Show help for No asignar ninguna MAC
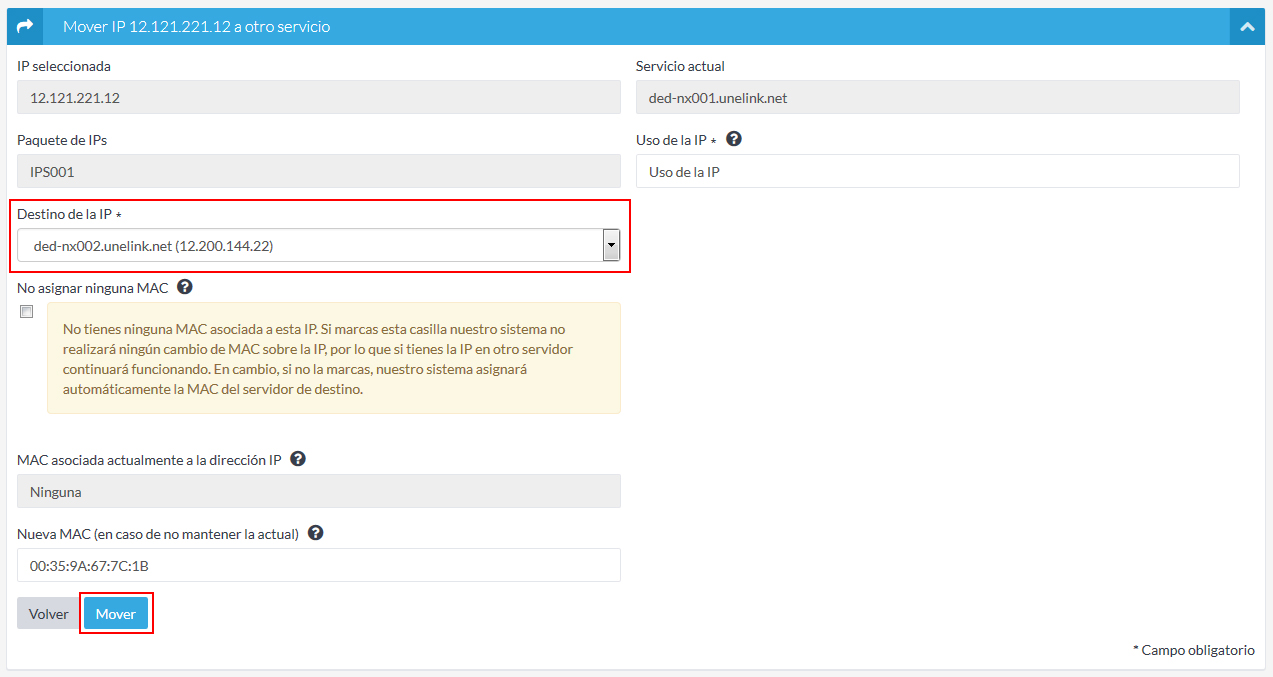The height and width of the screenshot is (677, 1273). point(184,287)
